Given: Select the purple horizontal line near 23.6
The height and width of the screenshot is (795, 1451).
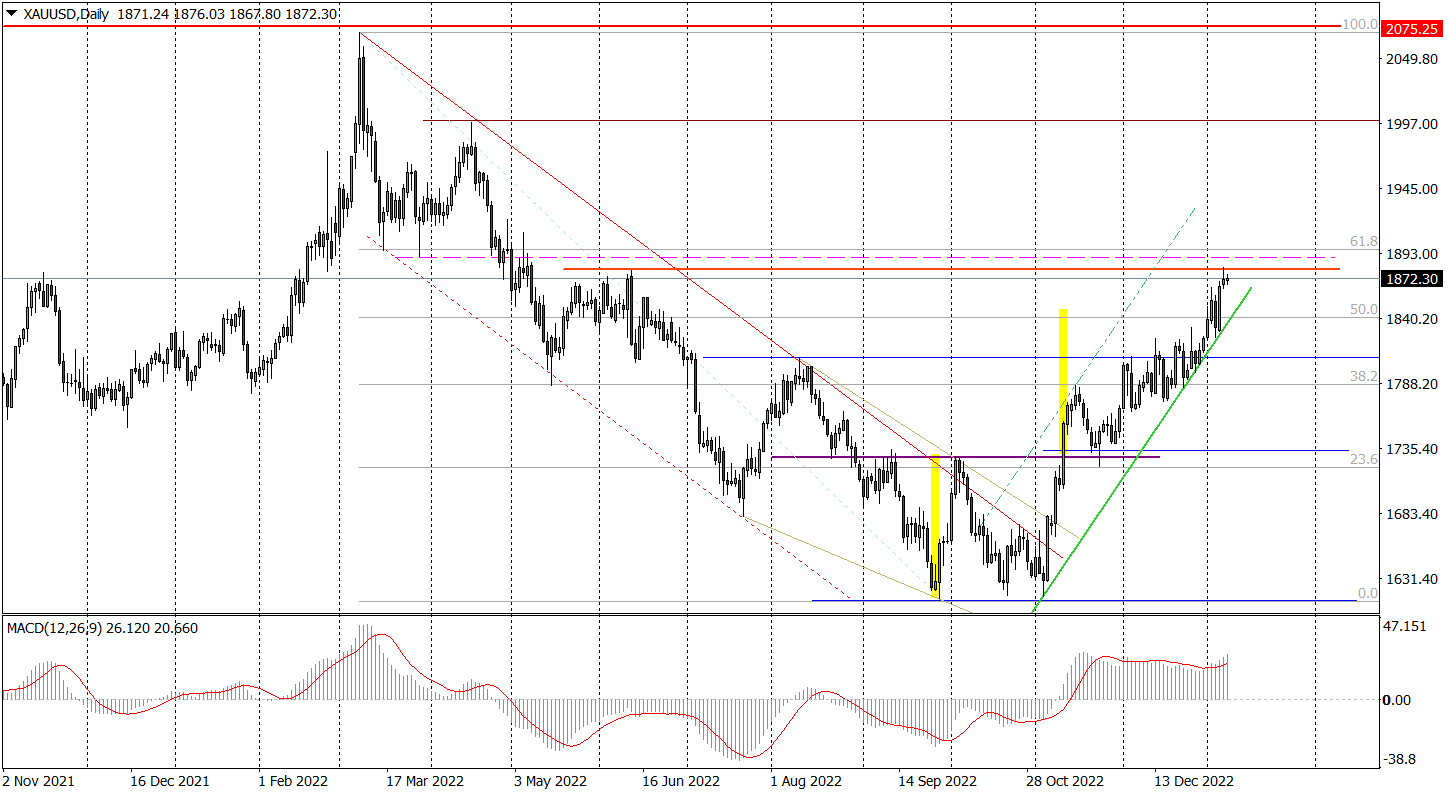Looking at the screenshot, I should [965, 457].
